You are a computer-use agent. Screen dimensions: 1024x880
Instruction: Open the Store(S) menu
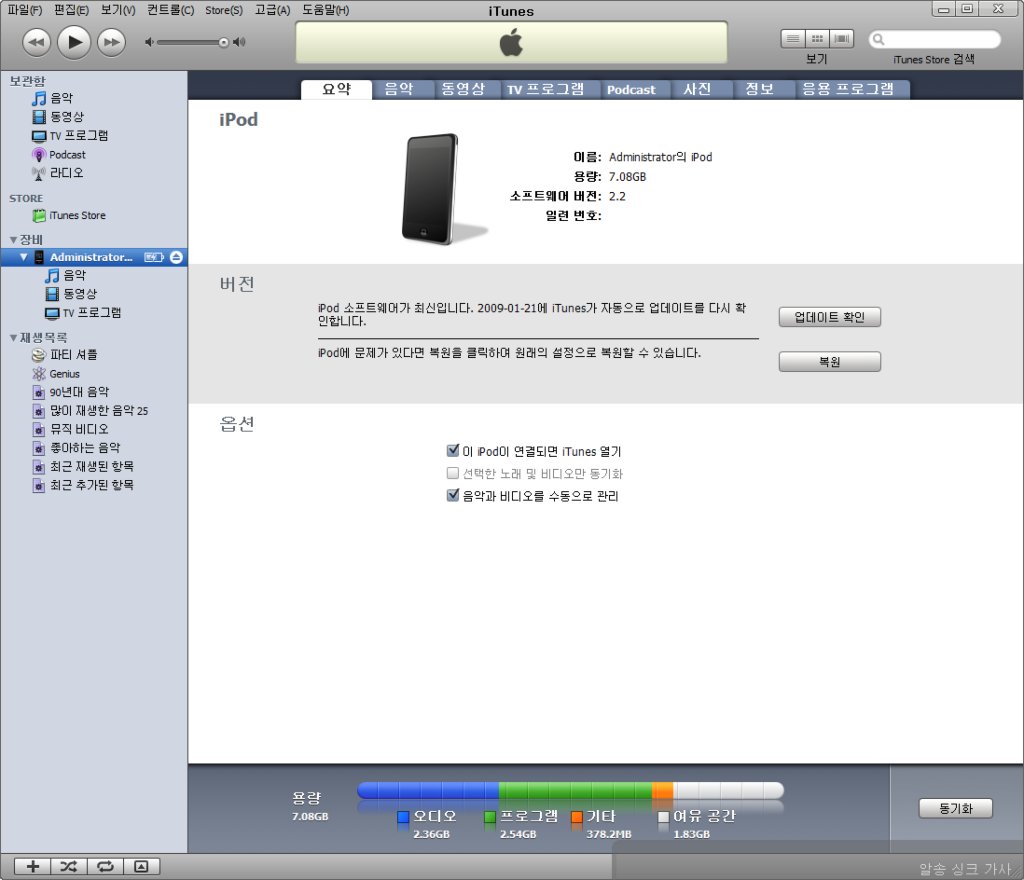(224, 10)
